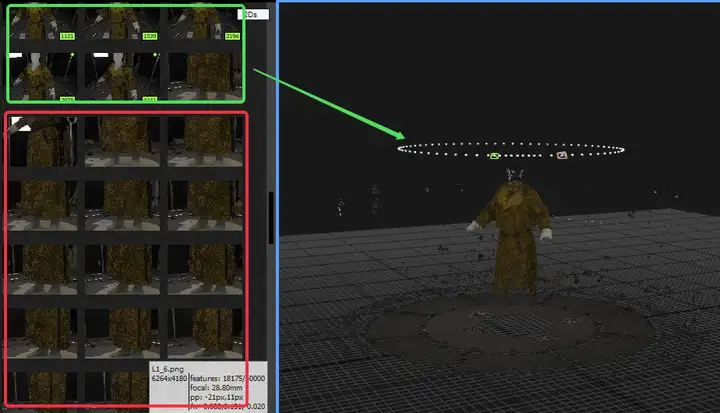Select the orange-outlined camera in 3D view
The width and height of the screenshot is (720, 413).
tap(562, 155)
